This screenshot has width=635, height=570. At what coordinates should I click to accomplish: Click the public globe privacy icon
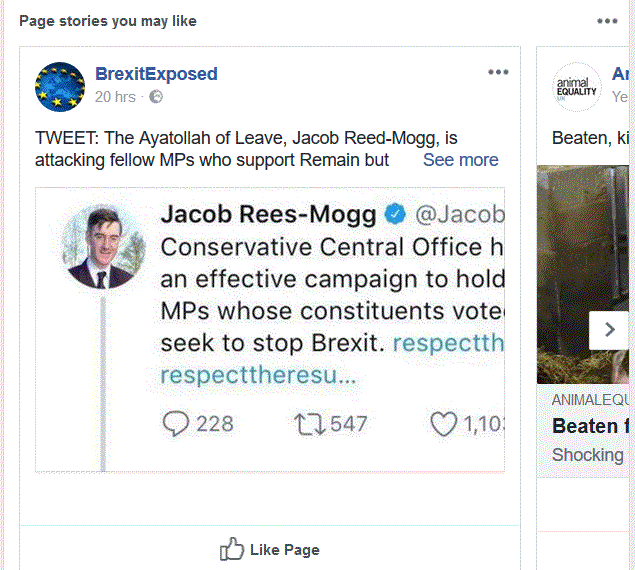tap(156, 97)
